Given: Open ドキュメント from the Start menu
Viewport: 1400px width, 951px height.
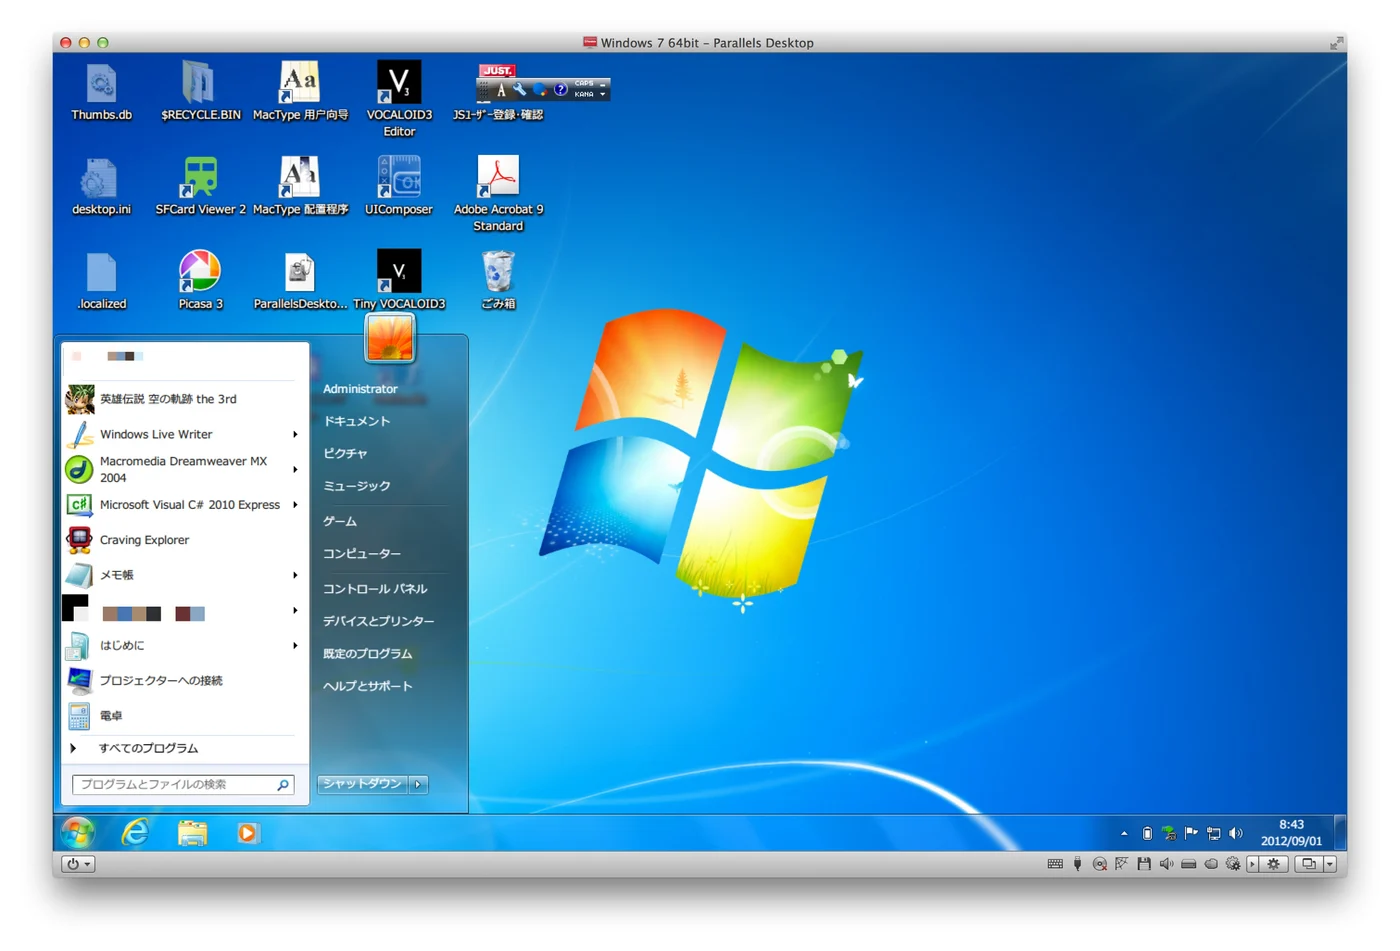Looking at the screenshot, I should point(357,421).
